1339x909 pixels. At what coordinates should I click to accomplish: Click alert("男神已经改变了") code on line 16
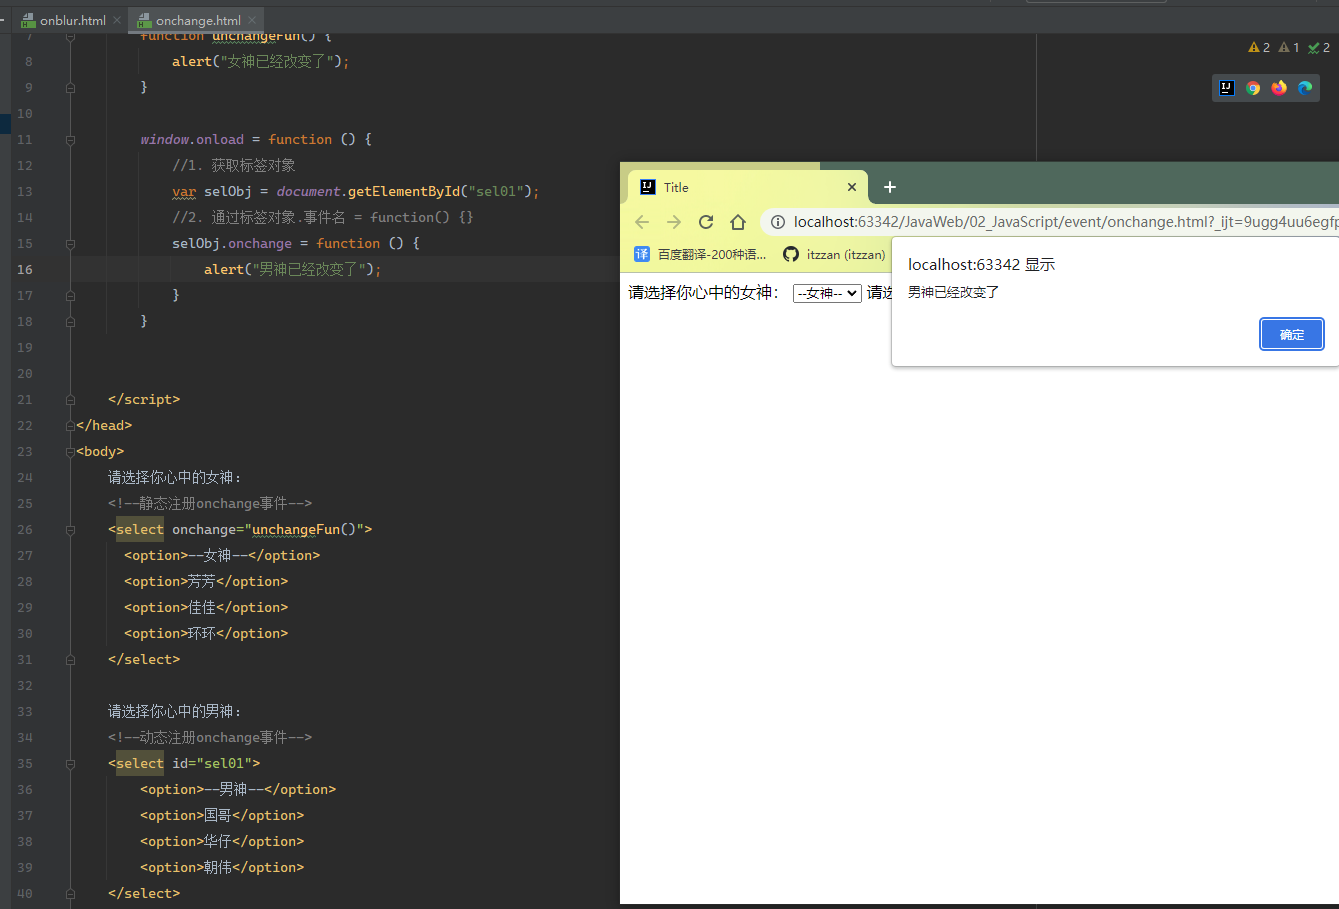[292, 269]
